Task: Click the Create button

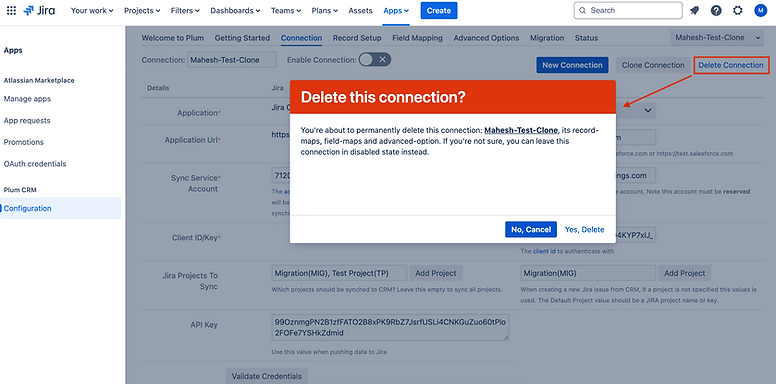Action: tap(439, 10)
